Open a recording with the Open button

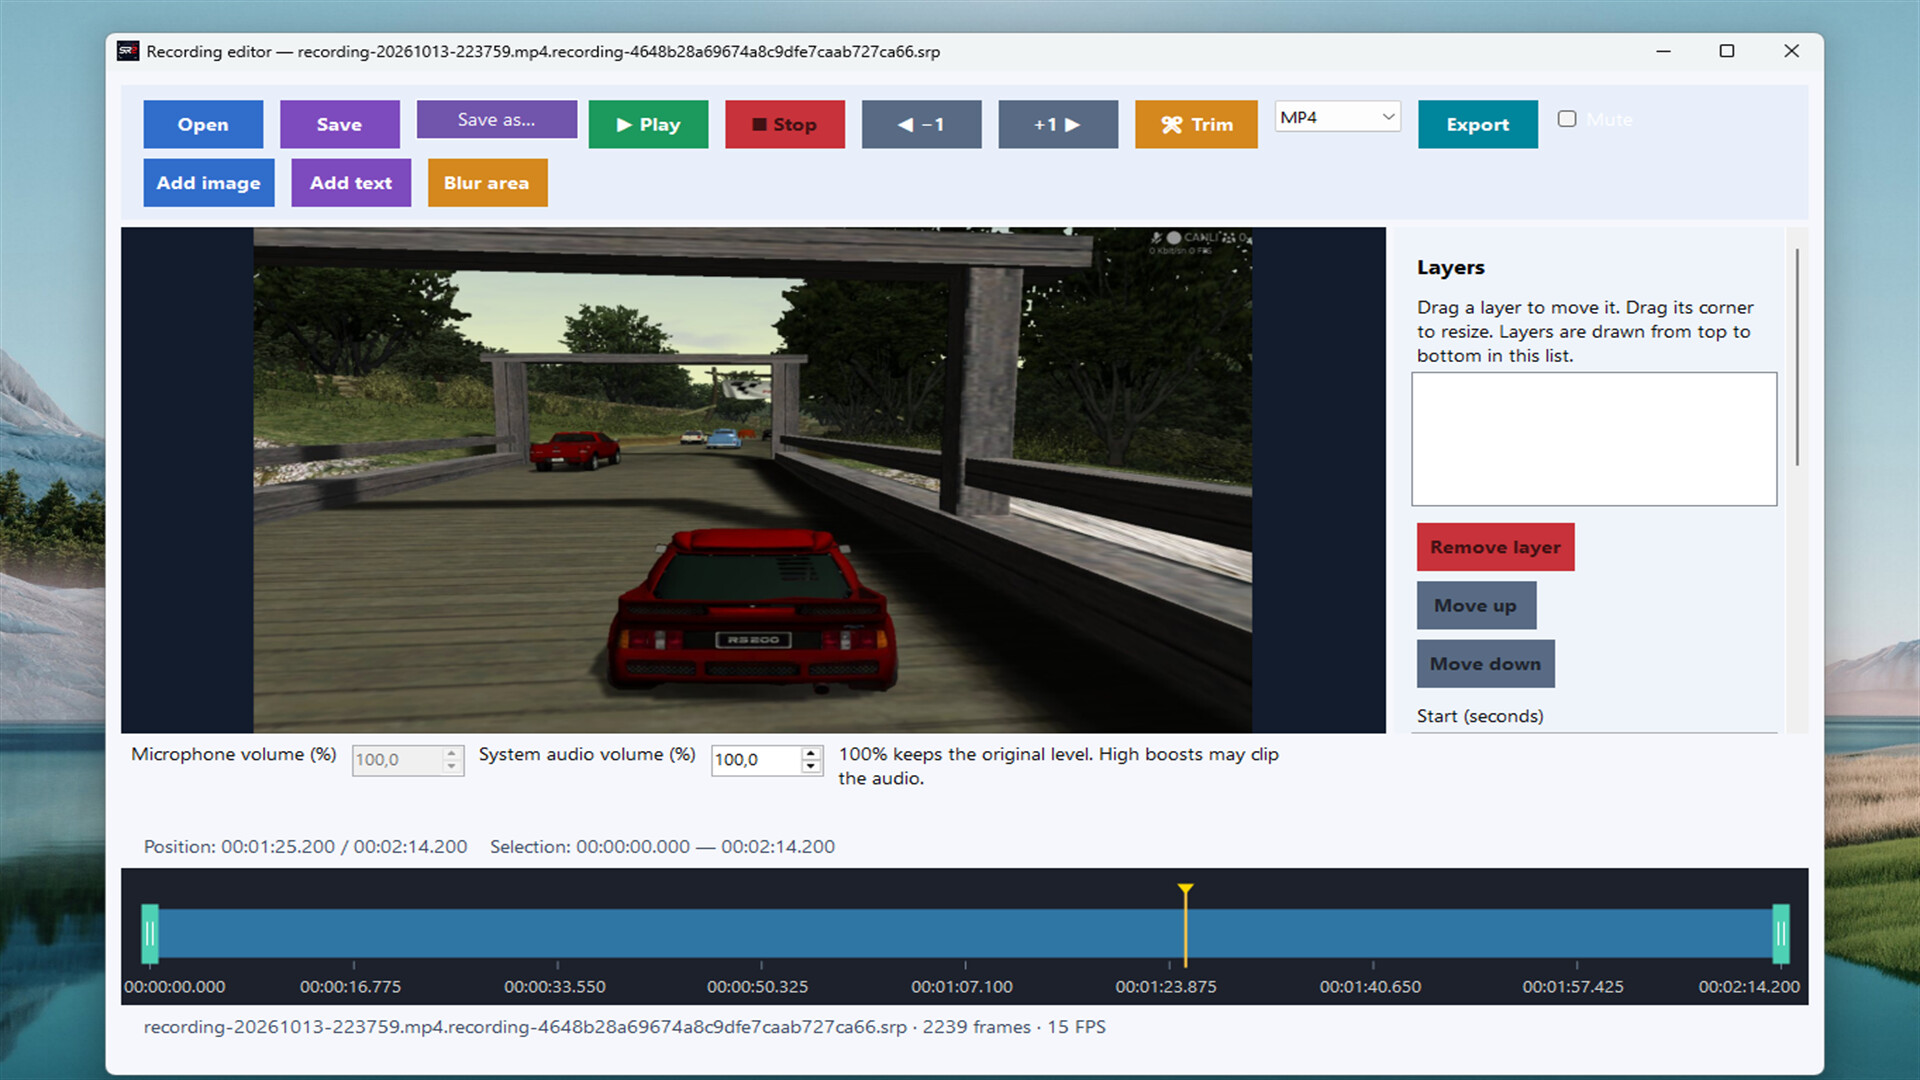[x=203, y=124]
